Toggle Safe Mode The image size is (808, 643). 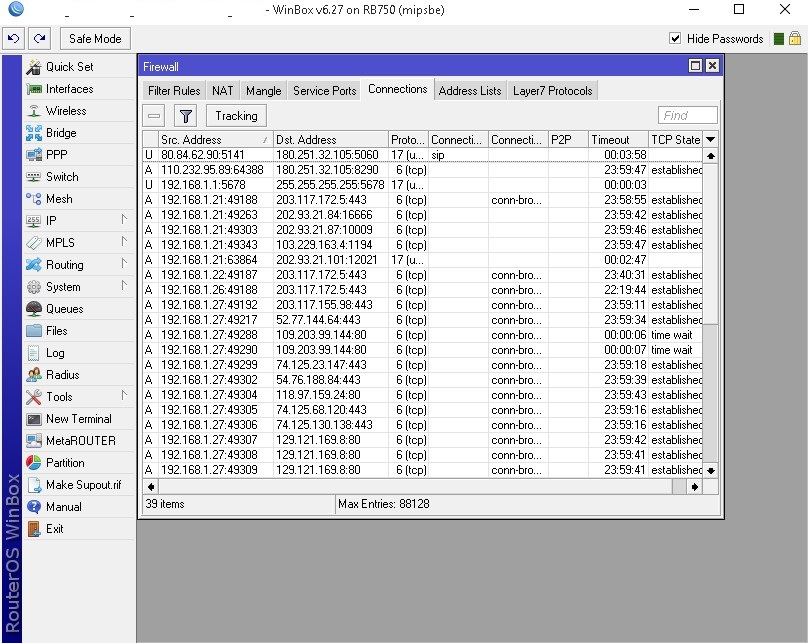coord(95,39)
